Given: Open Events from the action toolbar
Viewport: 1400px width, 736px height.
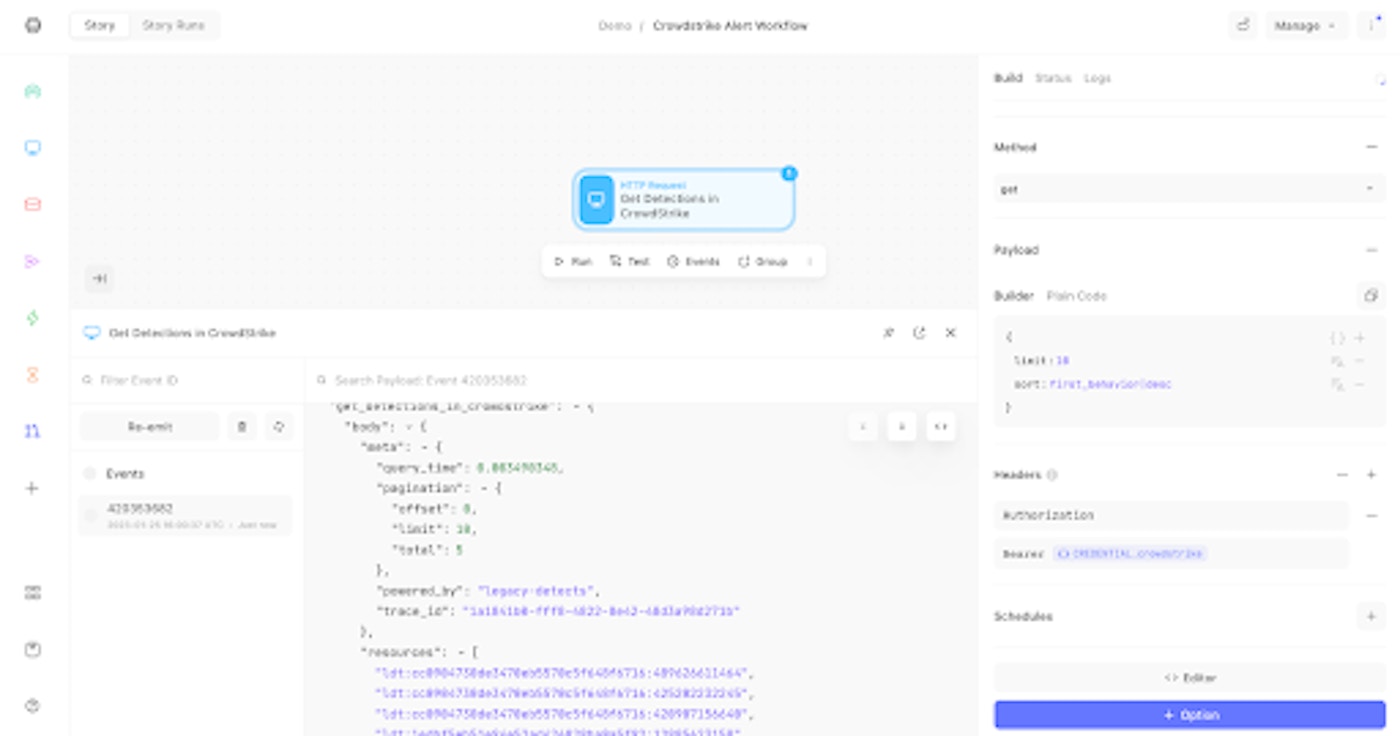Looking at the screenshot, I should (693, 262).
